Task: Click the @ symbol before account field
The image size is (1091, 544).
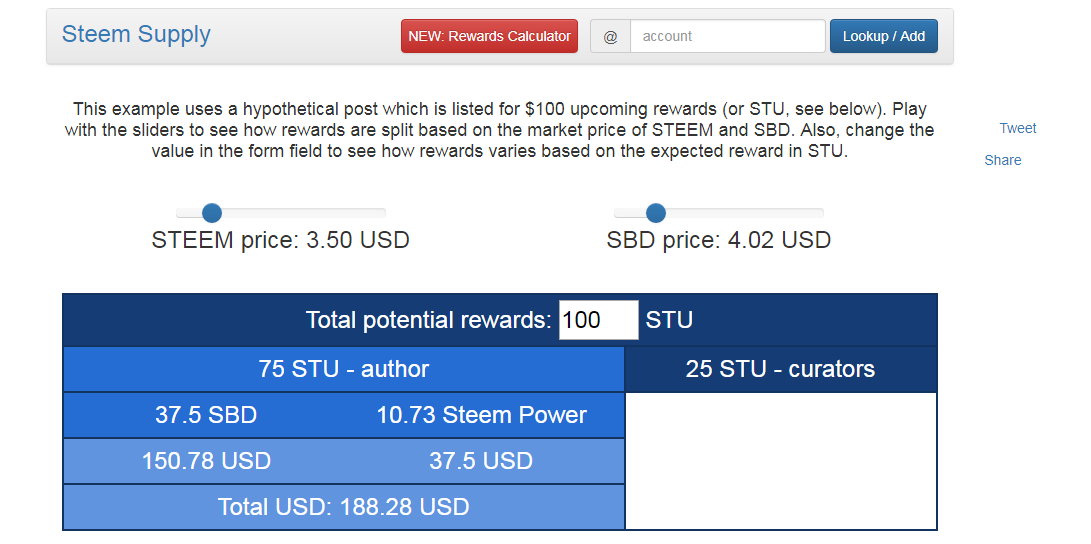Action: [610, 36]
